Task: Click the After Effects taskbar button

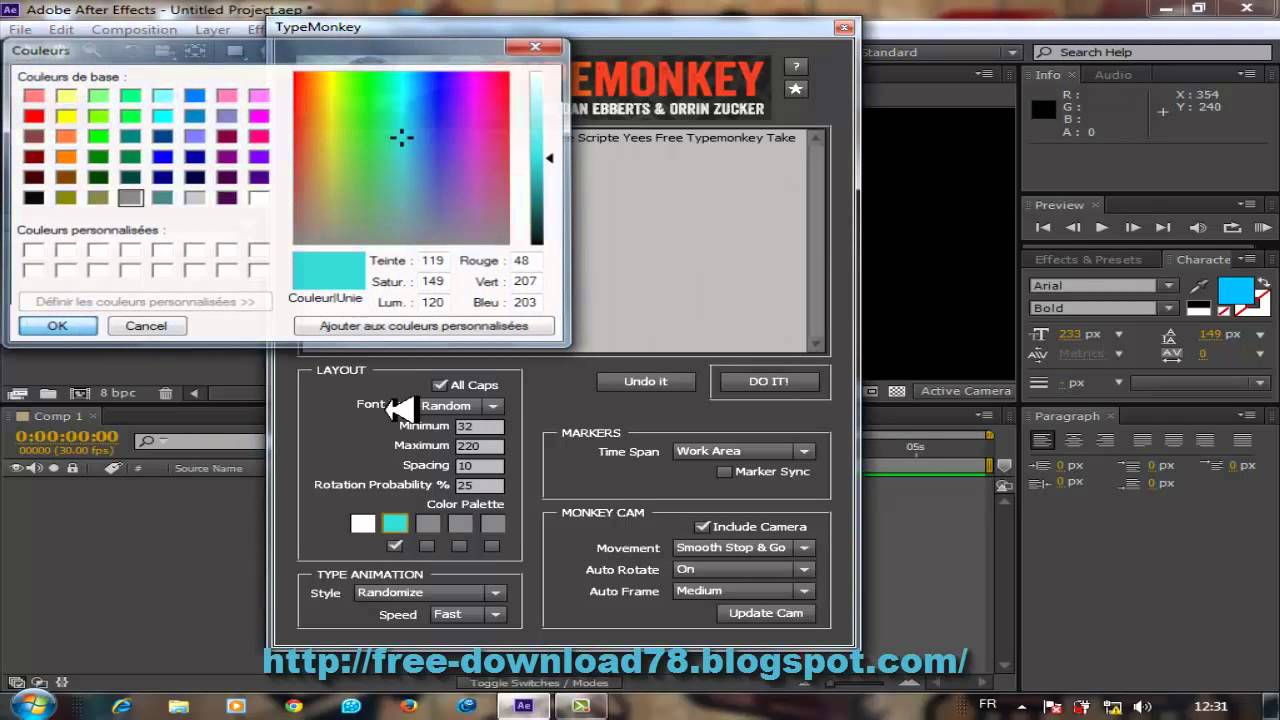Action: pyautogui.click(x=523, y=706)
